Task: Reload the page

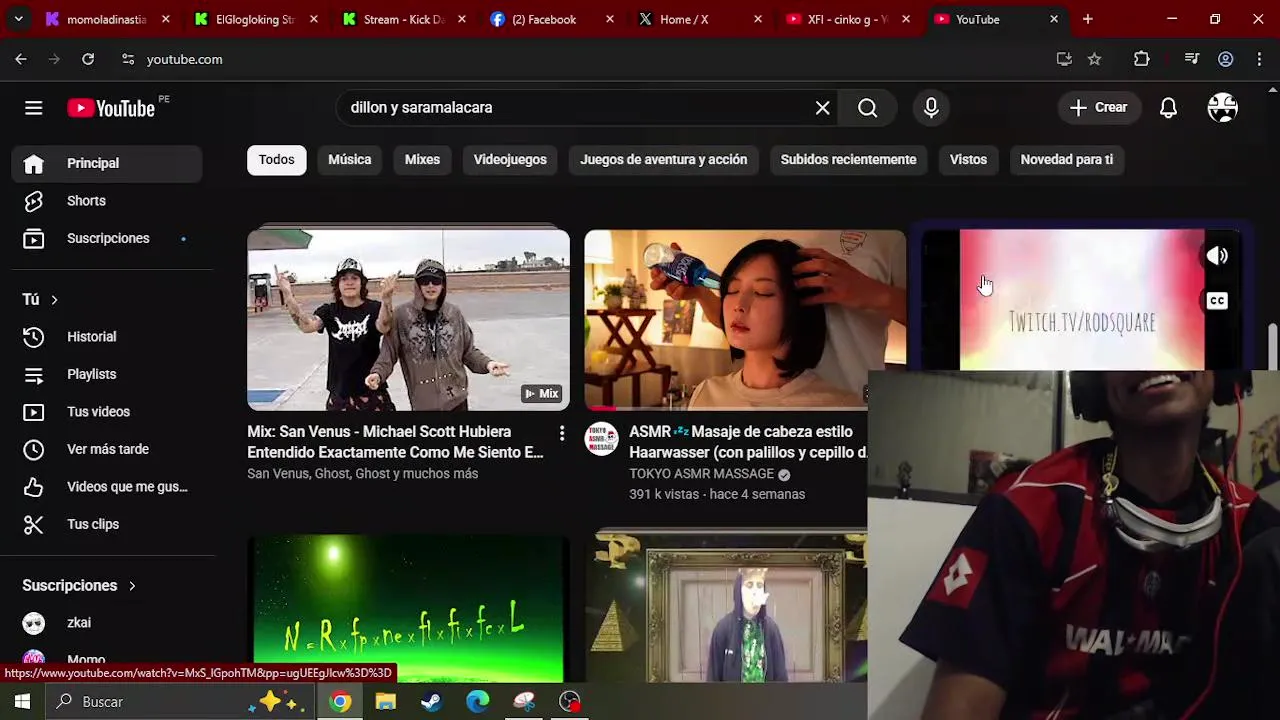Action: click(x=88, y=59)
